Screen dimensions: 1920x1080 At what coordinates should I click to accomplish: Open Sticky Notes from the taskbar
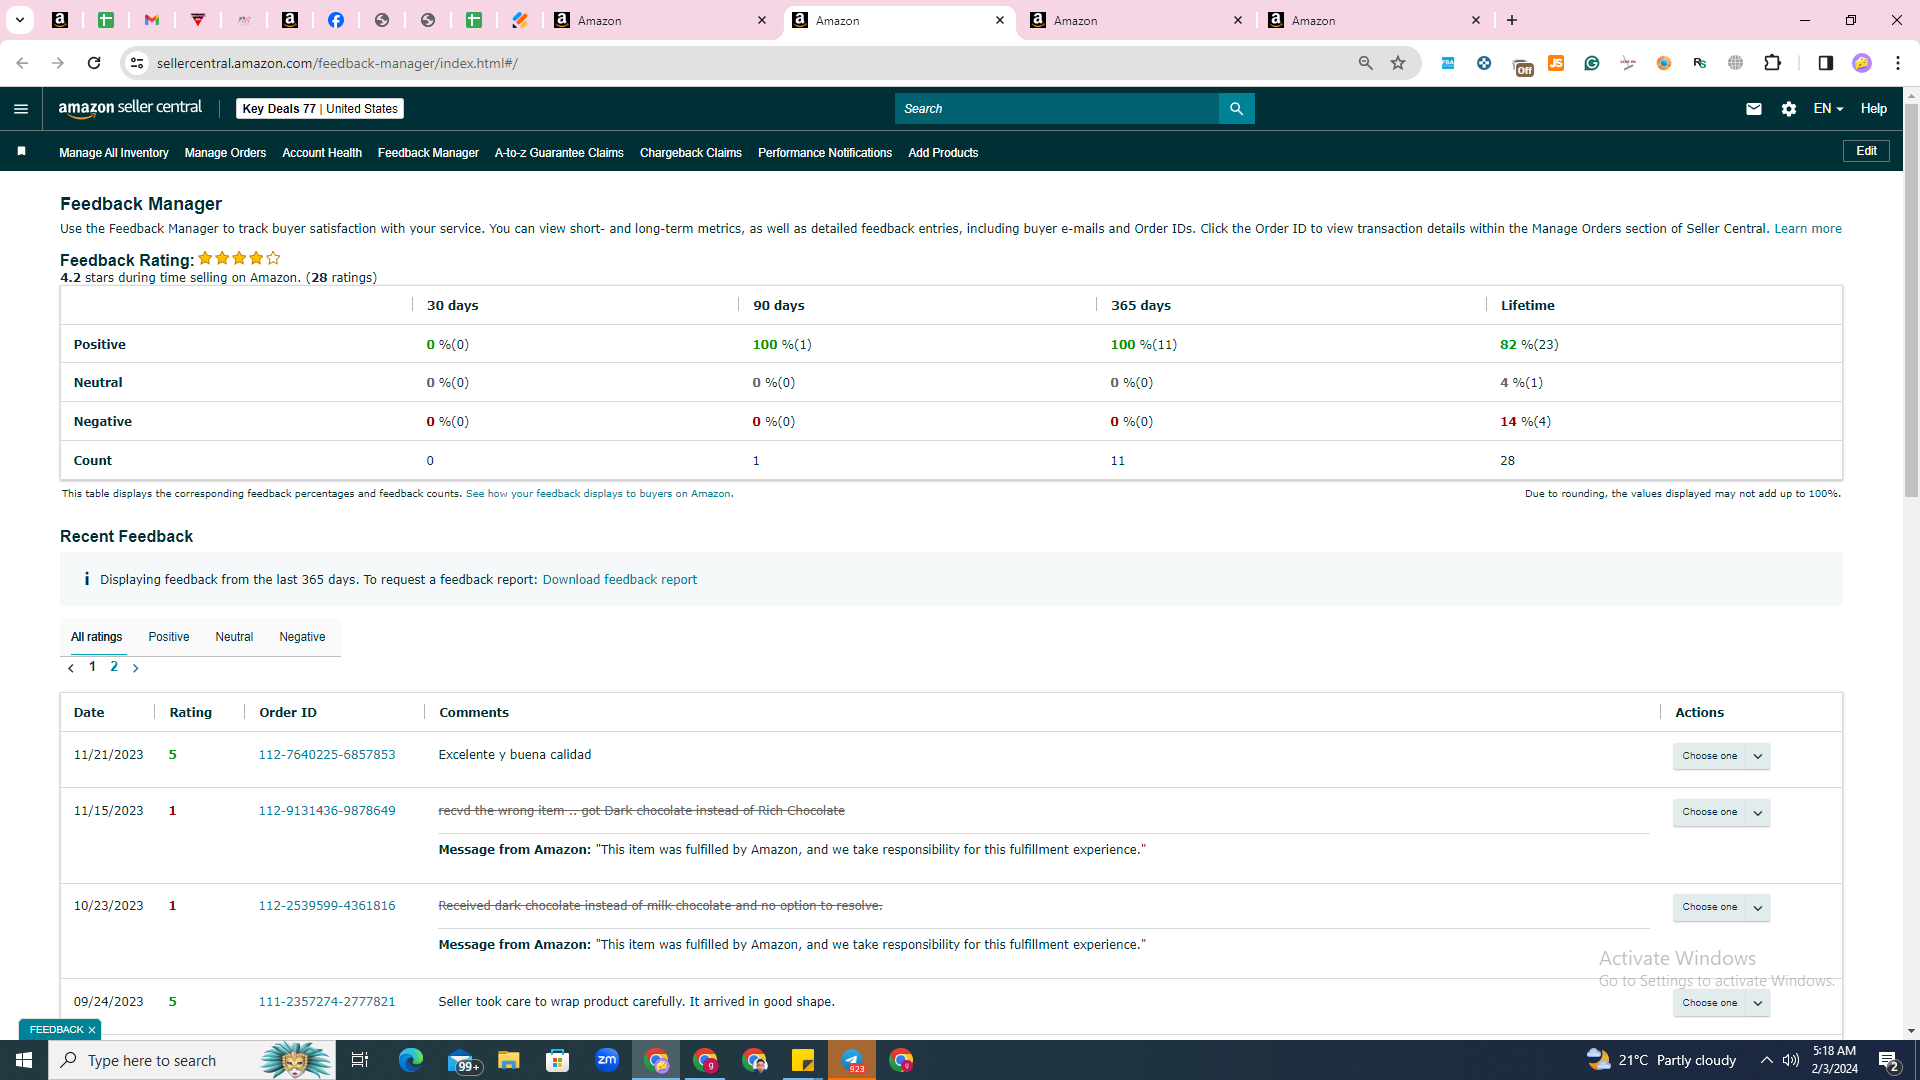coord(803,1060)
